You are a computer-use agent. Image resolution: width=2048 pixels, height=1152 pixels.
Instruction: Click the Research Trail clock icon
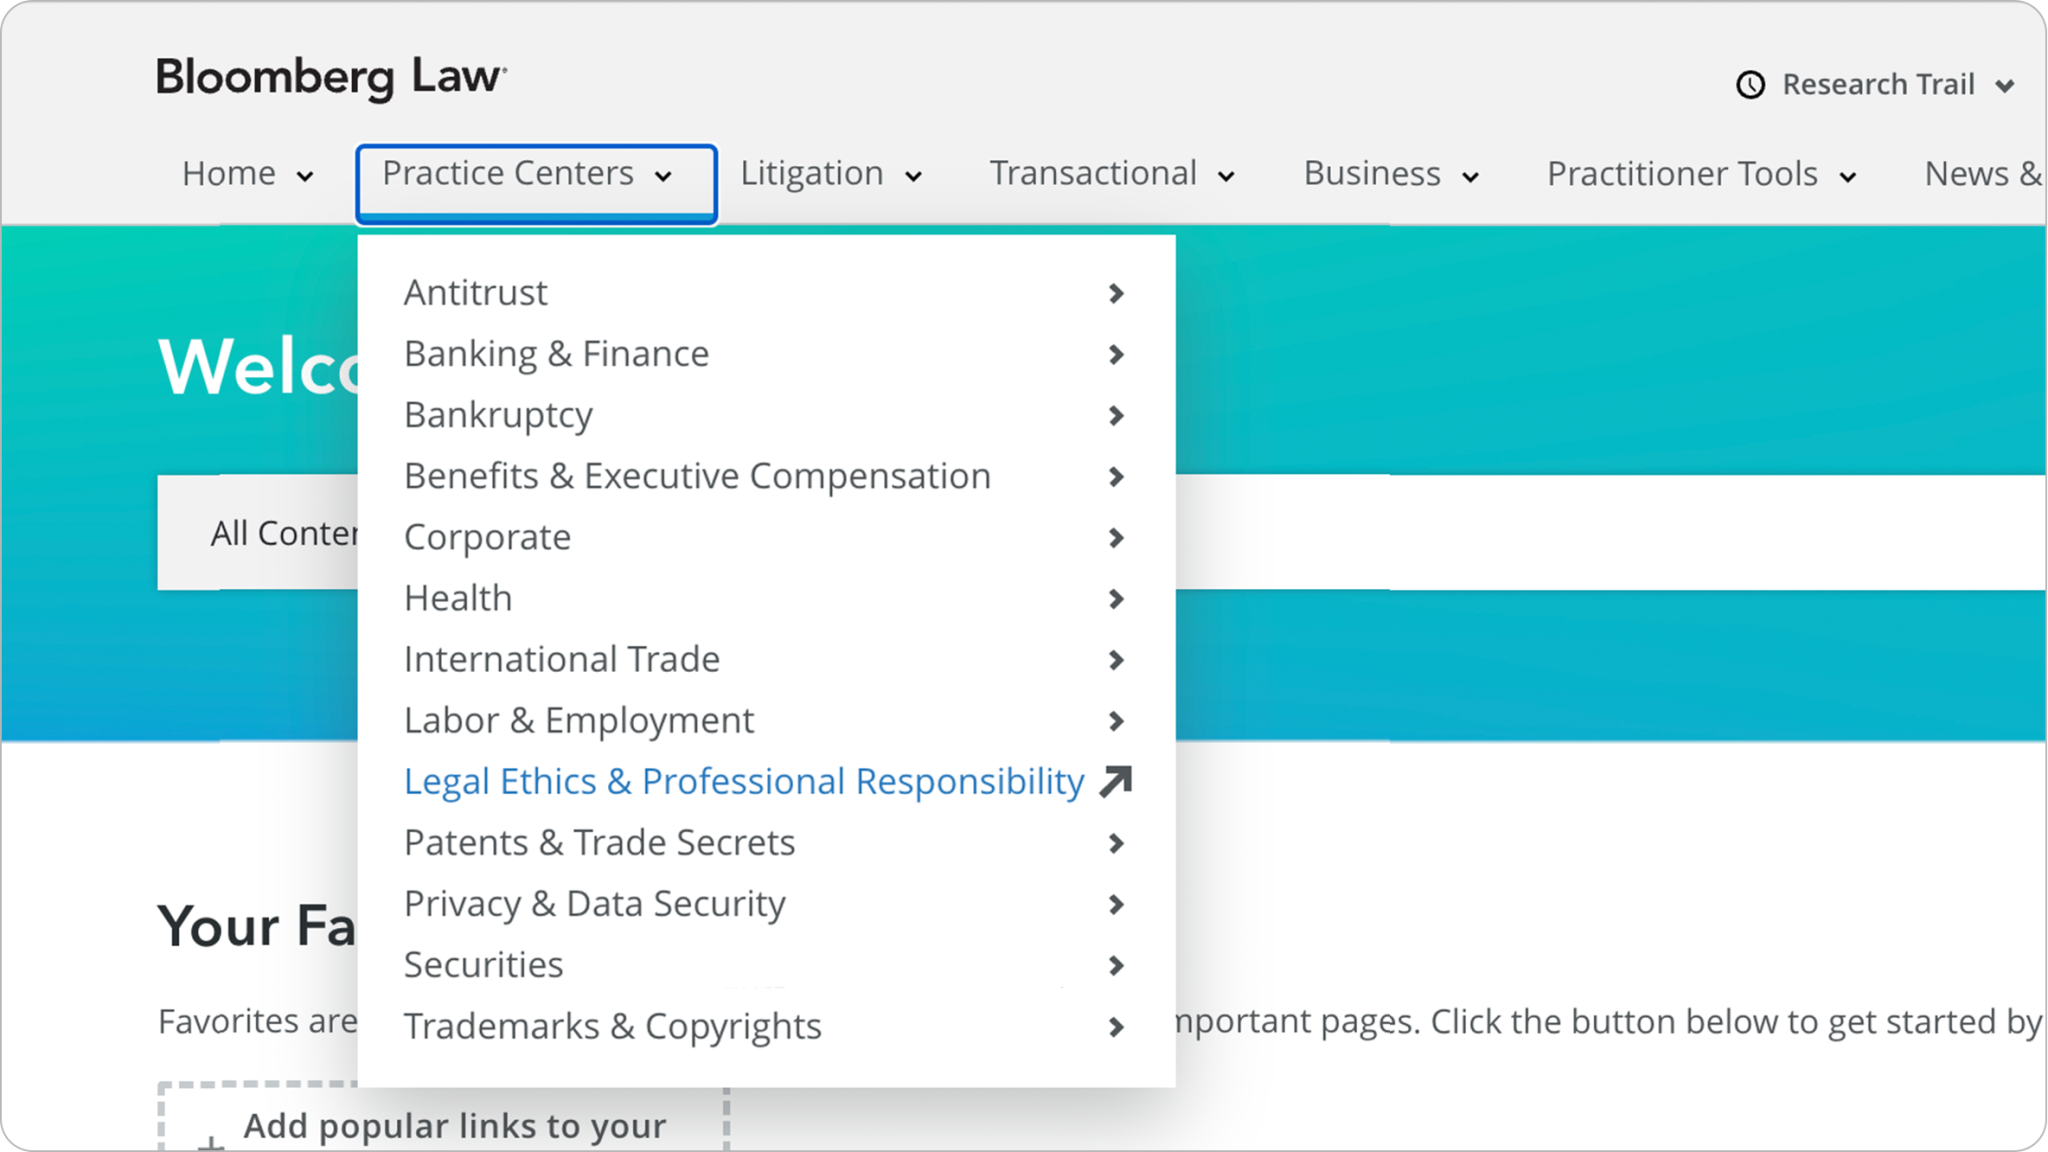(1749, 85)
